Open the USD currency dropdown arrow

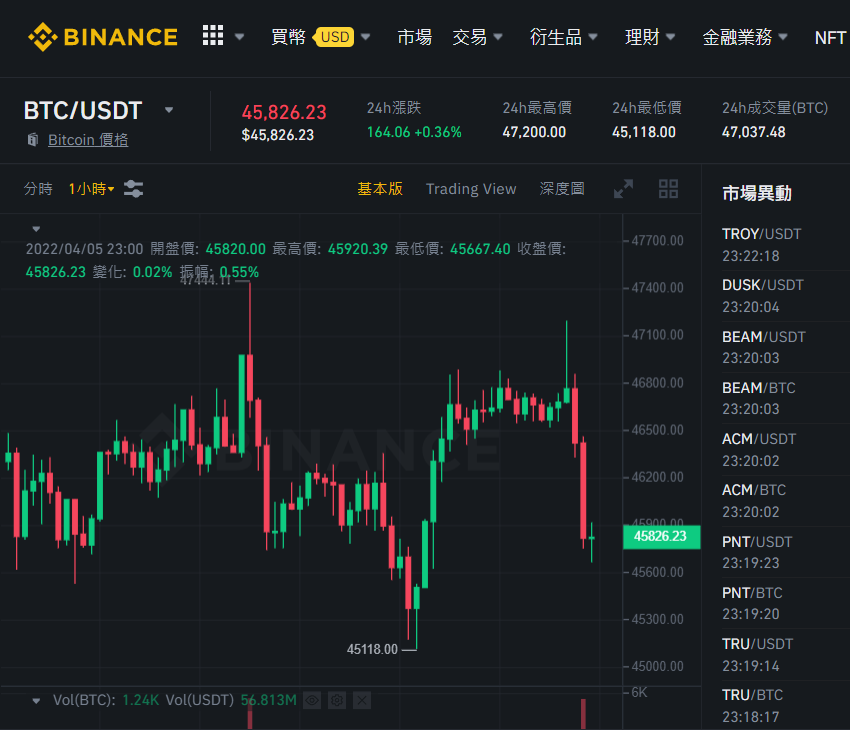click(365, 37)
